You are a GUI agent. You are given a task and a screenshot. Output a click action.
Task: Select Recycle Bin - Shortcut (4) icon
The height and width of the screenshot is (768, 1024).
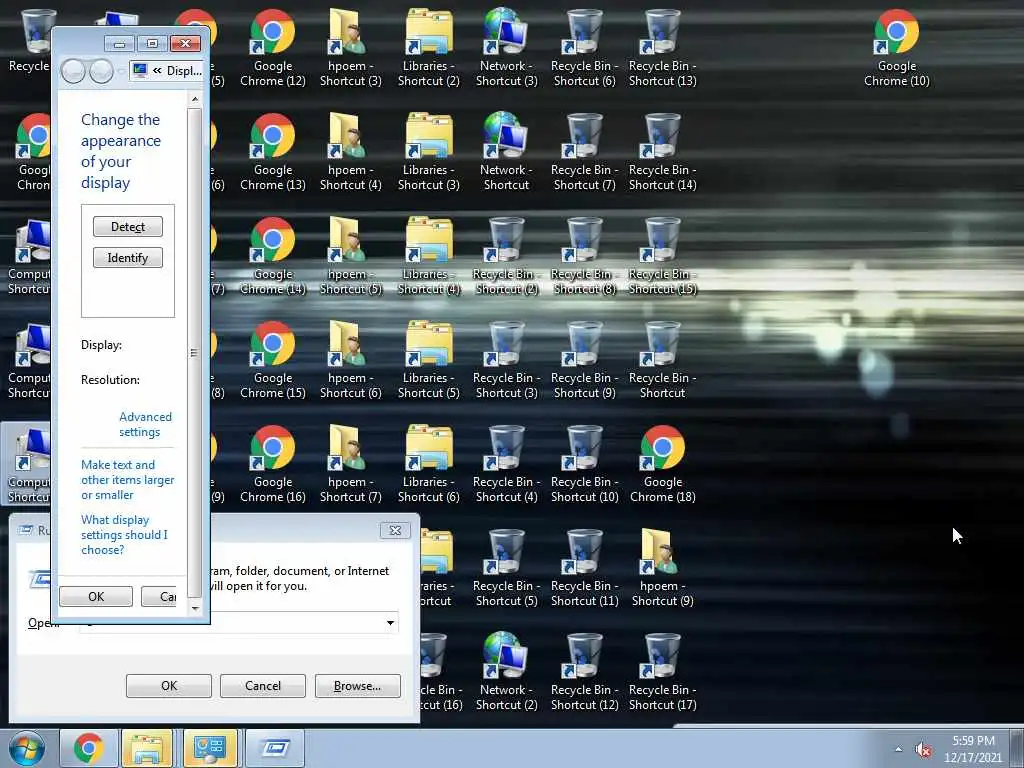[x=506, y=464]
